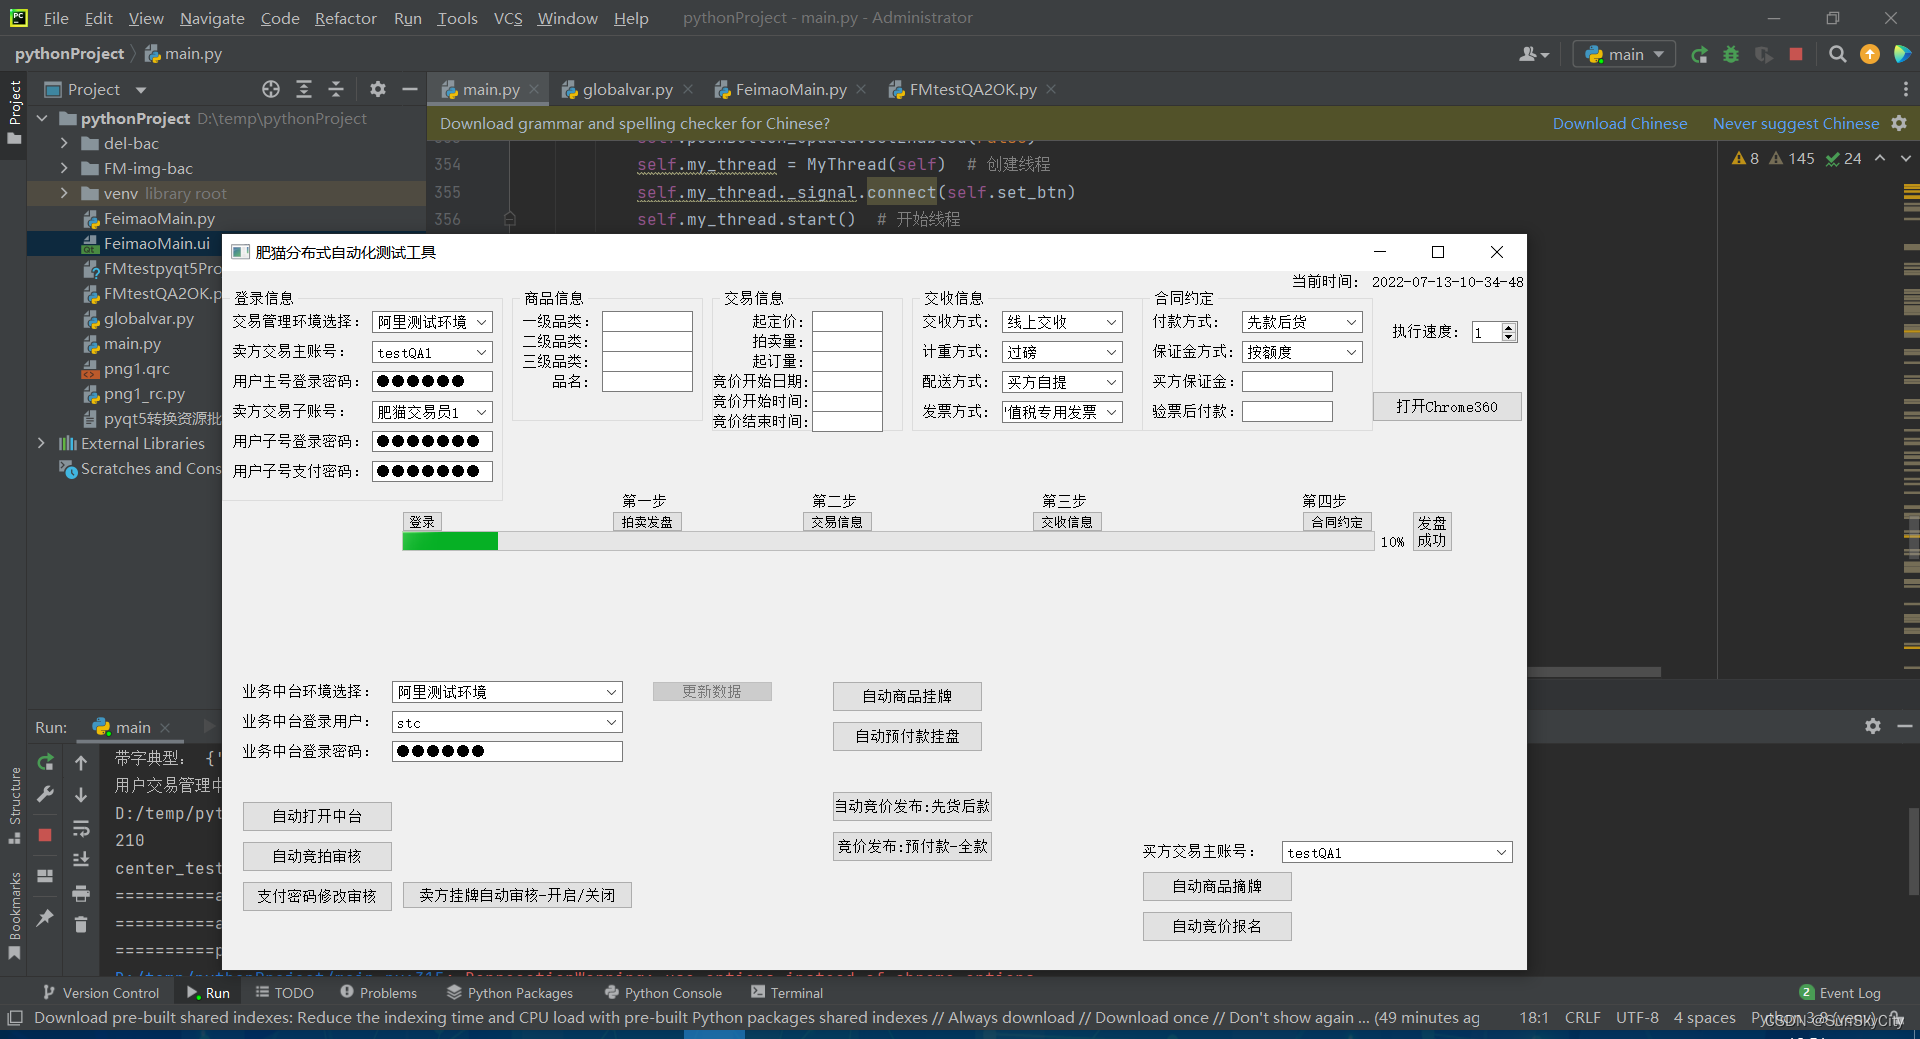Toggle soft-wrap in the Run console
This screenshot has height=1039, width=1920.
point(81,829)
